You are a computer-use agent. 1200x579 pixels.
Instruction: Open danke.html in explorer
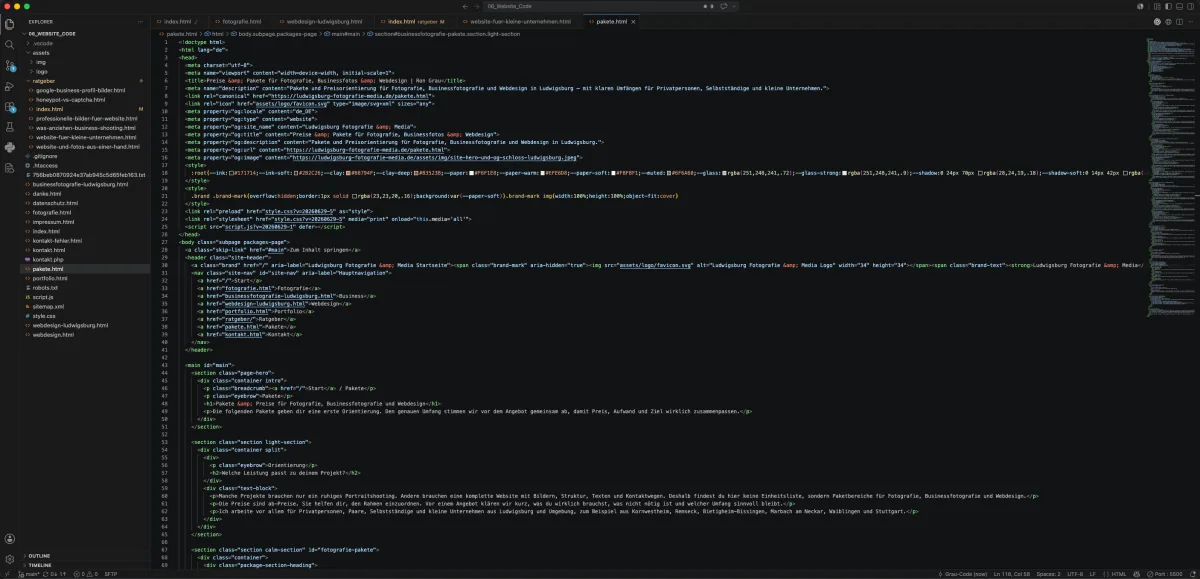(x=47, y=193)
